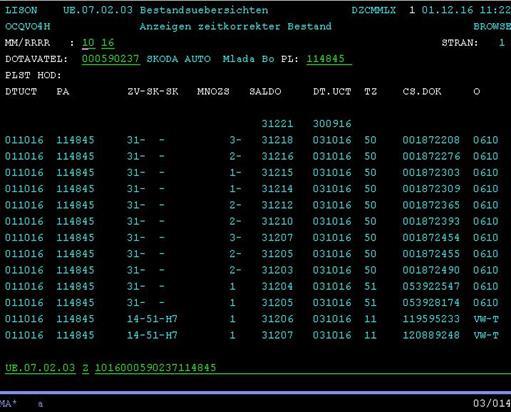This screenshot has width=511, height=412.
Task: Select document number 001872309
Action: click(431, 189)
